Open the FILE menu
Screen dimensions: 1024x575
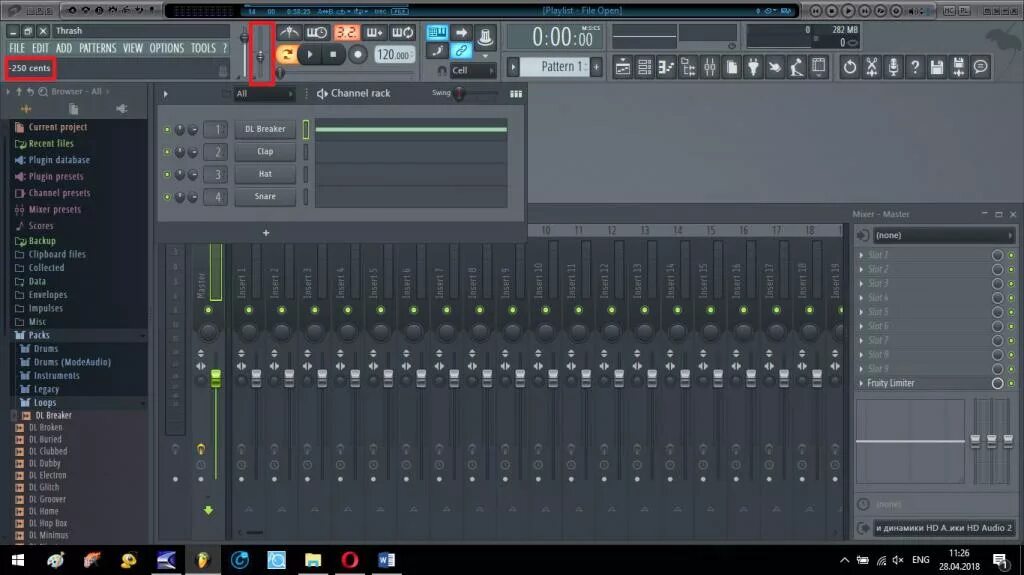16,48
